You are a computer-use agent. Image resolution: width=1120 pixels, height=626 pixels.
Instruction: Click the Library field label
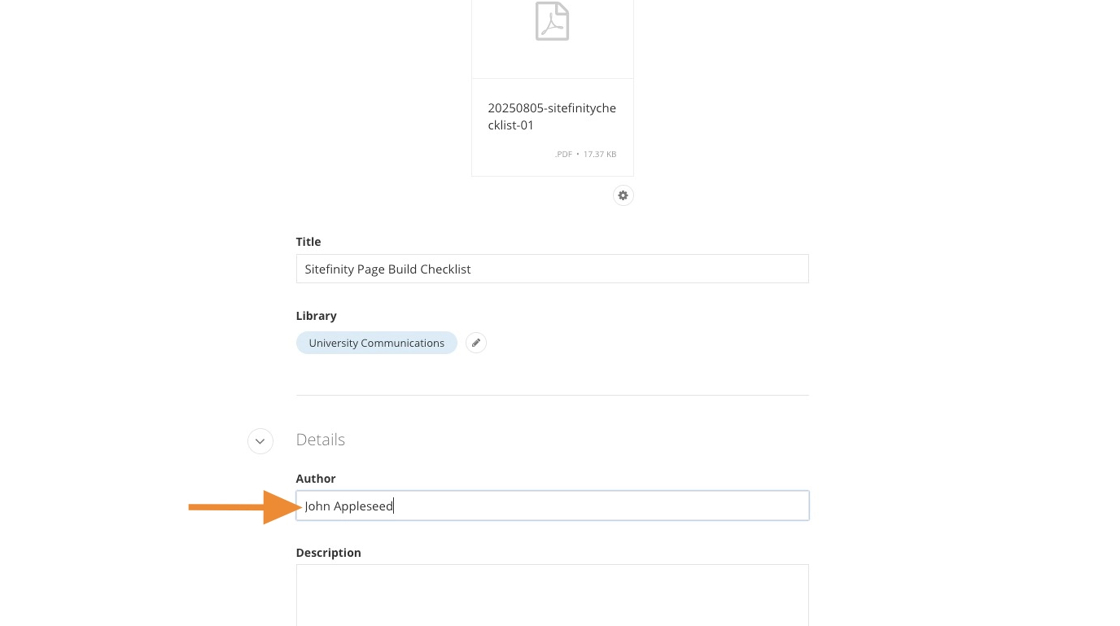coord(316,316)
